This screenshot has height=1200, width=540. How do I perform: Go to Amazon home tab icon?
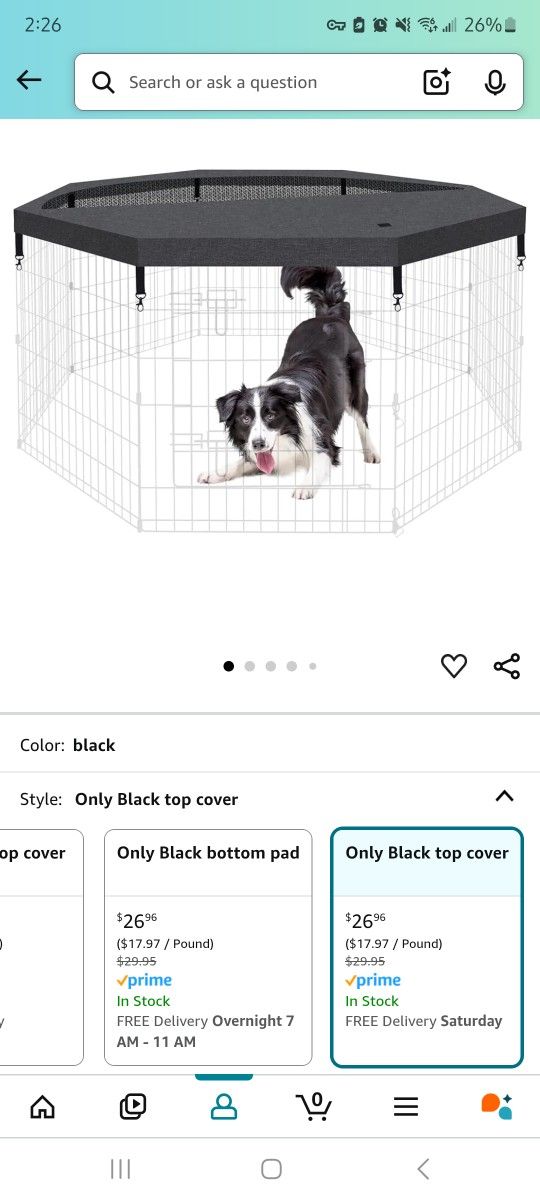coord(42,1106)
